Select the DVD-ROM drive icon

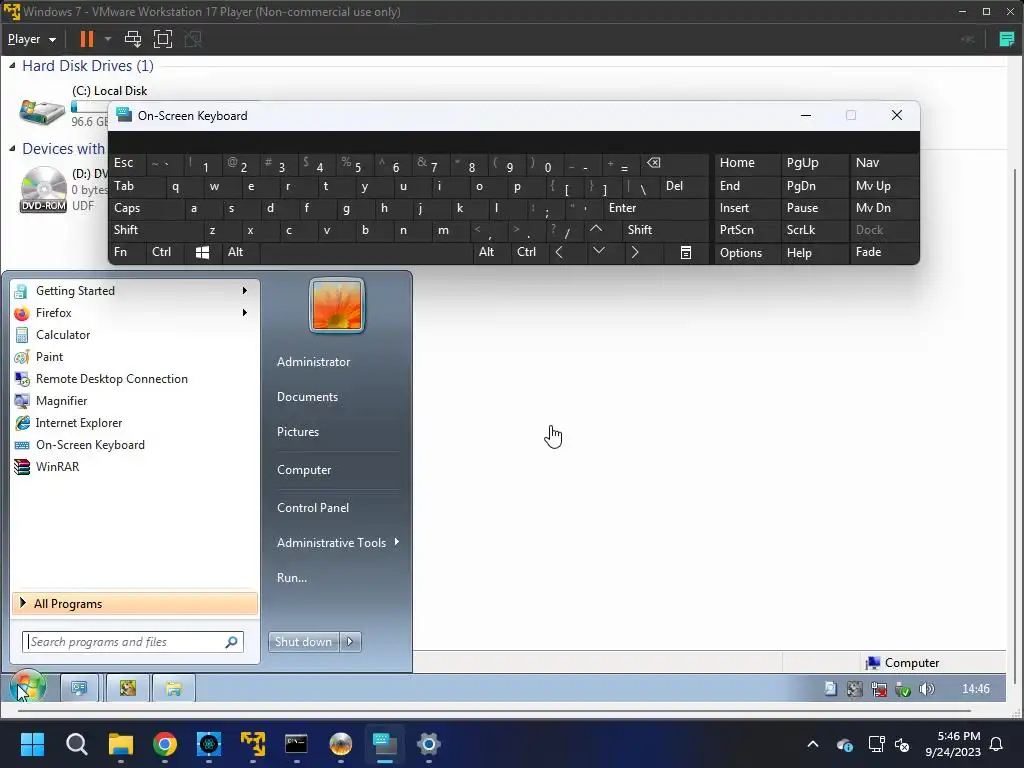[x=43, y=189]
